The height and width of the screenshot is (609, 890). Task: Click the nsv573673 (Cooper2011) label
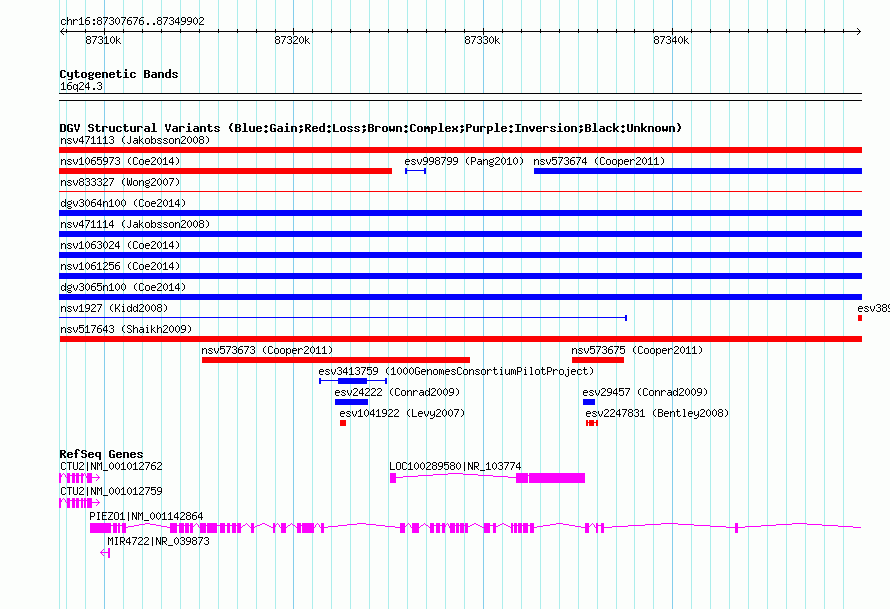coord(267,350)
